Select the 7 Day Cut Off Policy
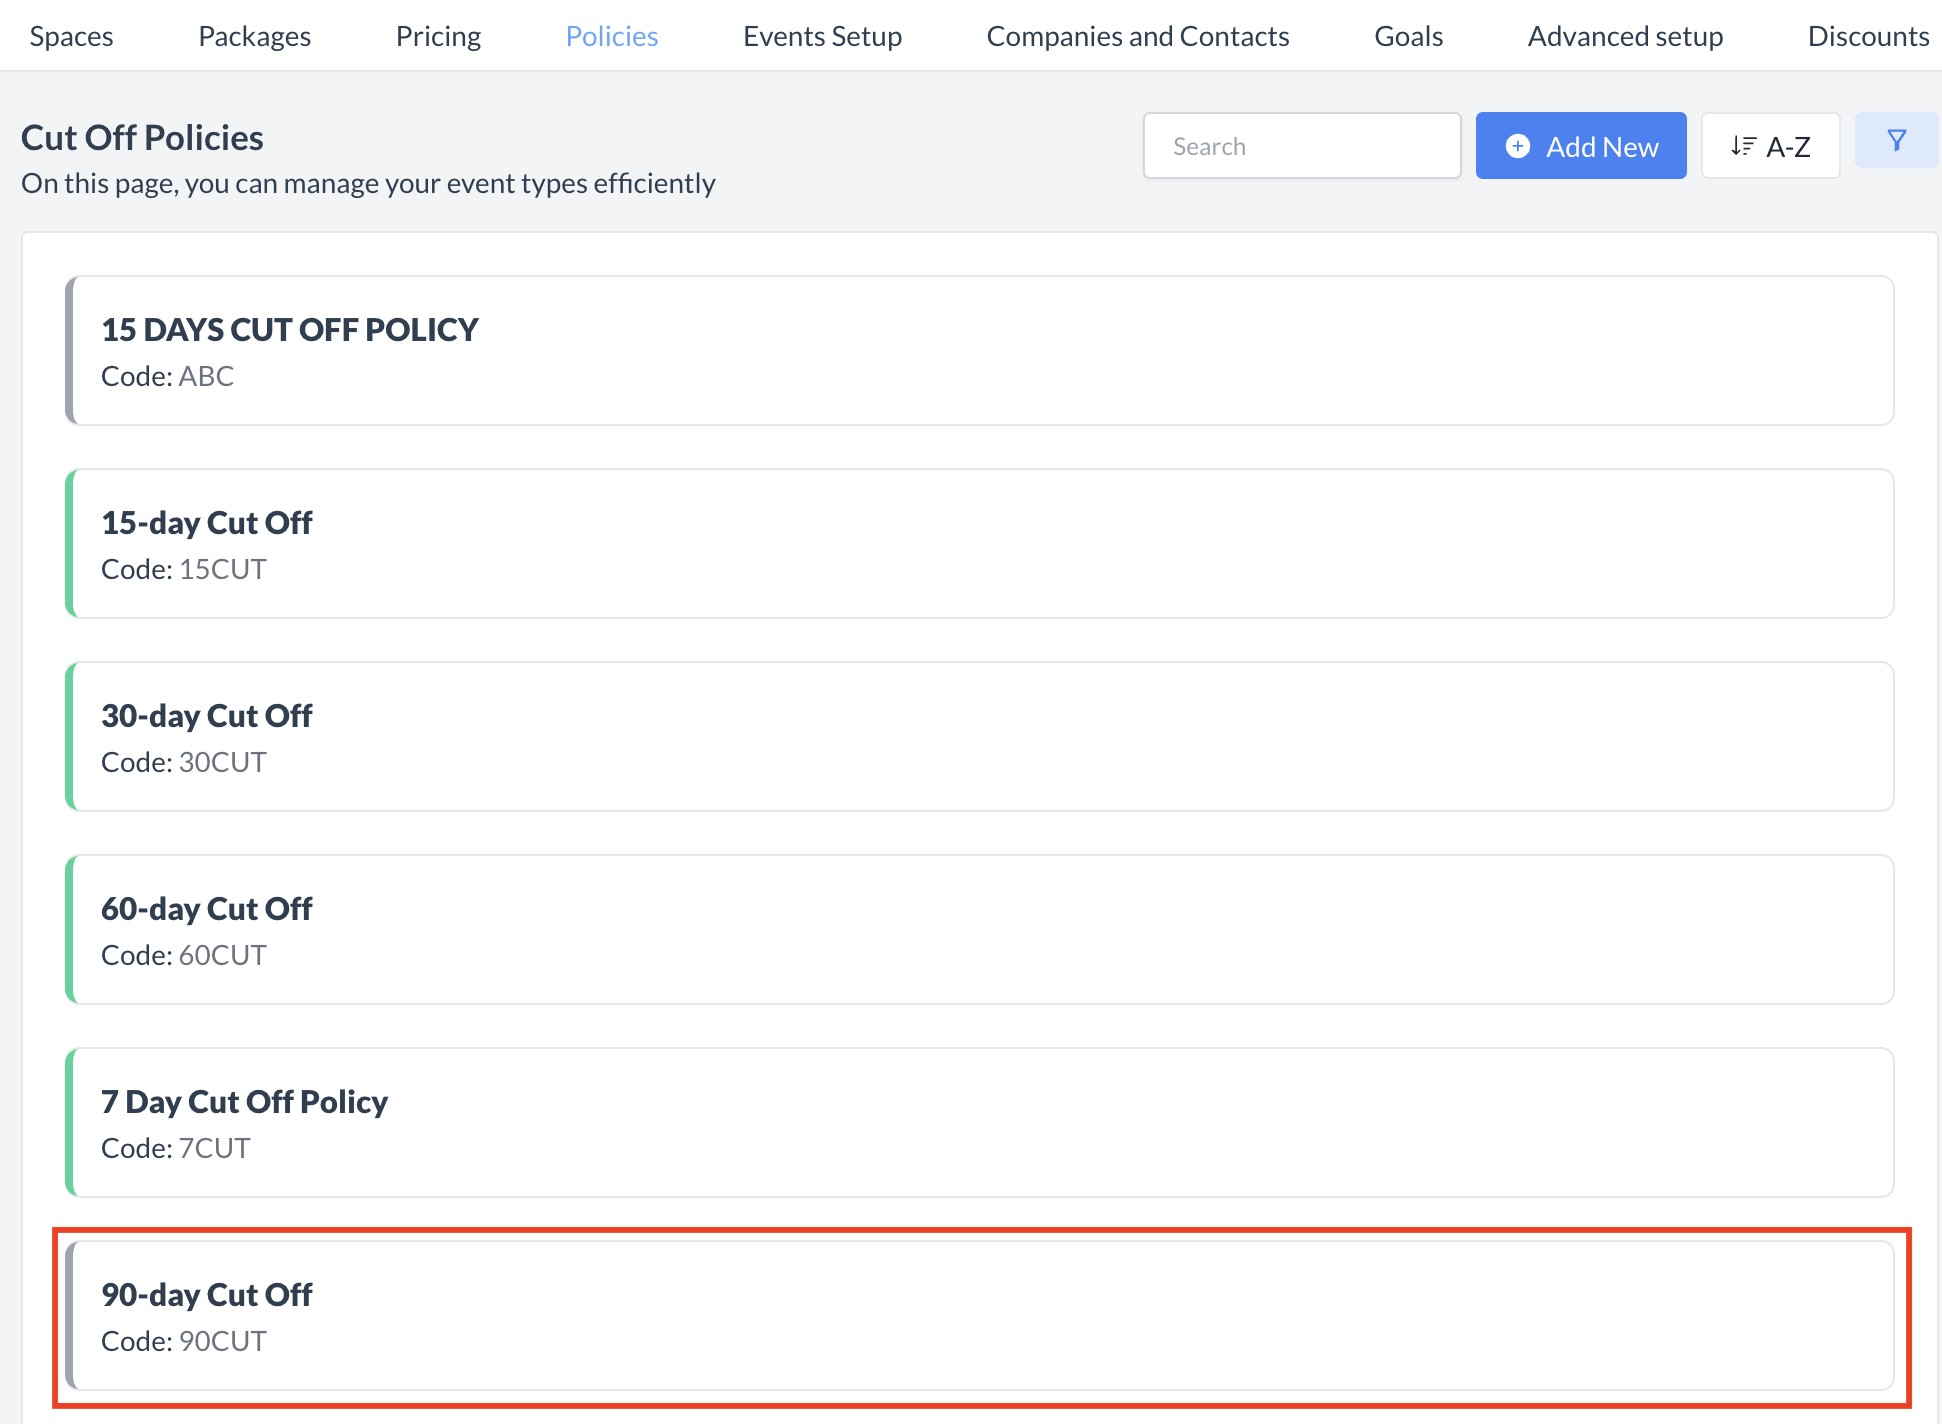Screen dimensions: 1942x1424 coord(978,1122)
